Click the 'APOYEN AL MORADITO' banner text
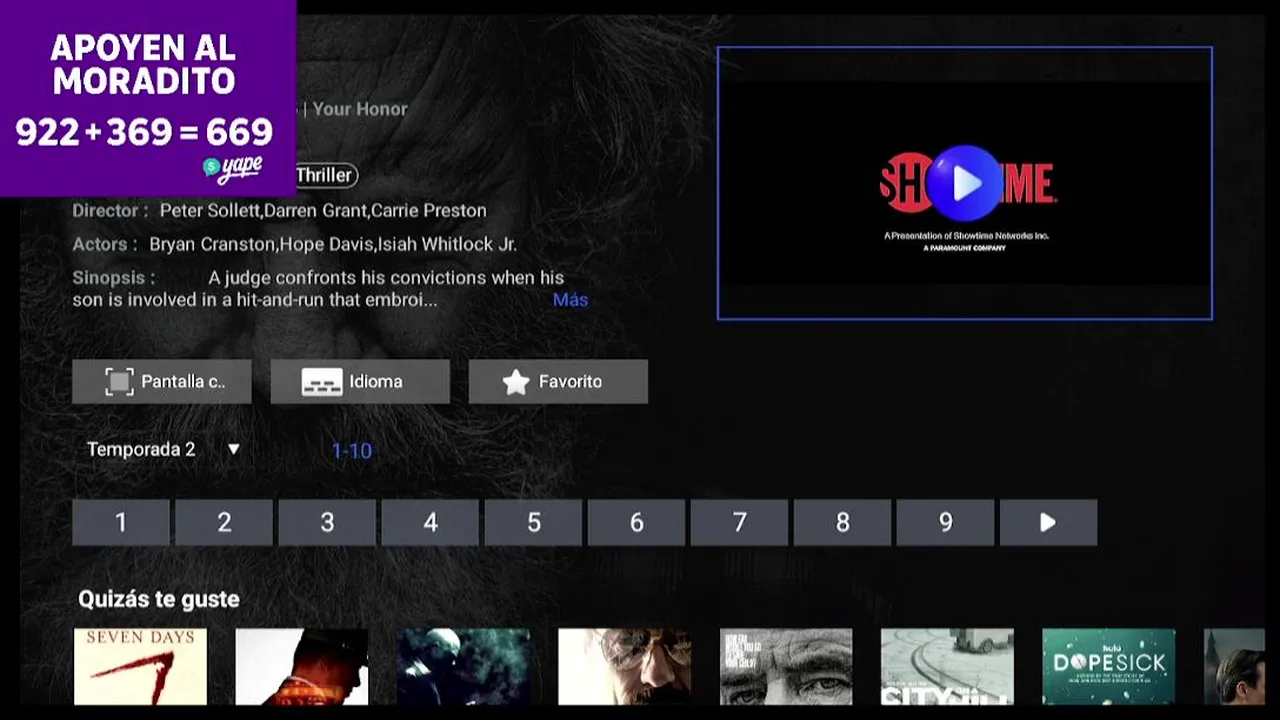1280x720 pixels. [x=144, y=63]
